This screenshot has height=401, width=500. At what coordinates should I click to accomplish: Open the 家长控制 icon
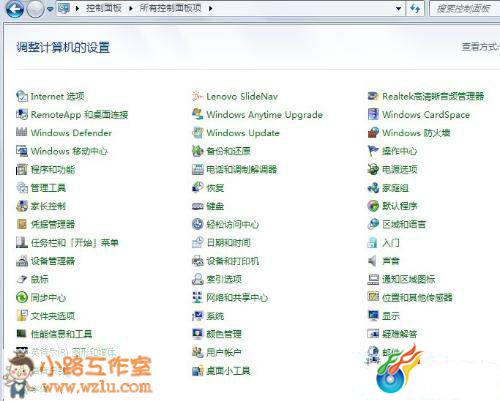click(22, 206)
